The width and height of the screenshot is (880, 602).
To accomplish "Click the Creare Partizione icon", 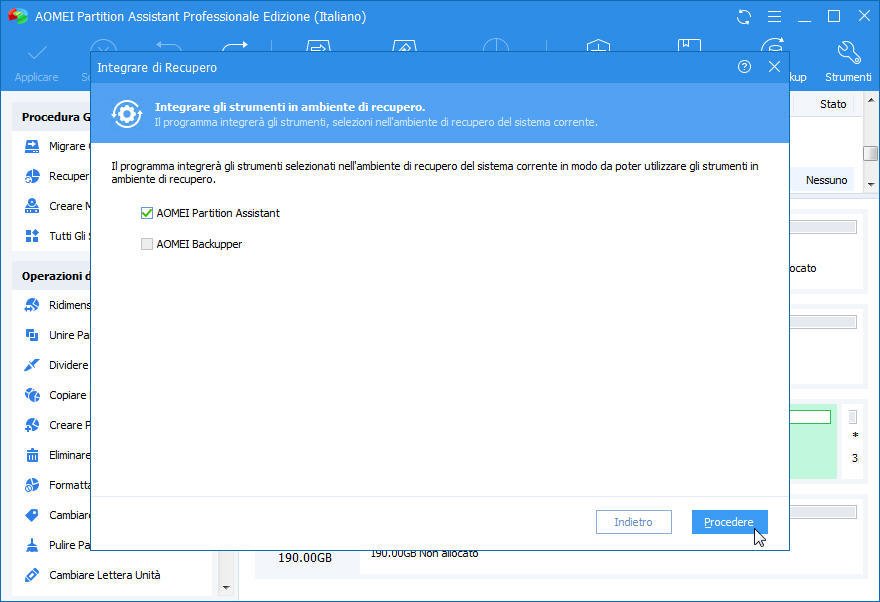I will coord(32,425).
